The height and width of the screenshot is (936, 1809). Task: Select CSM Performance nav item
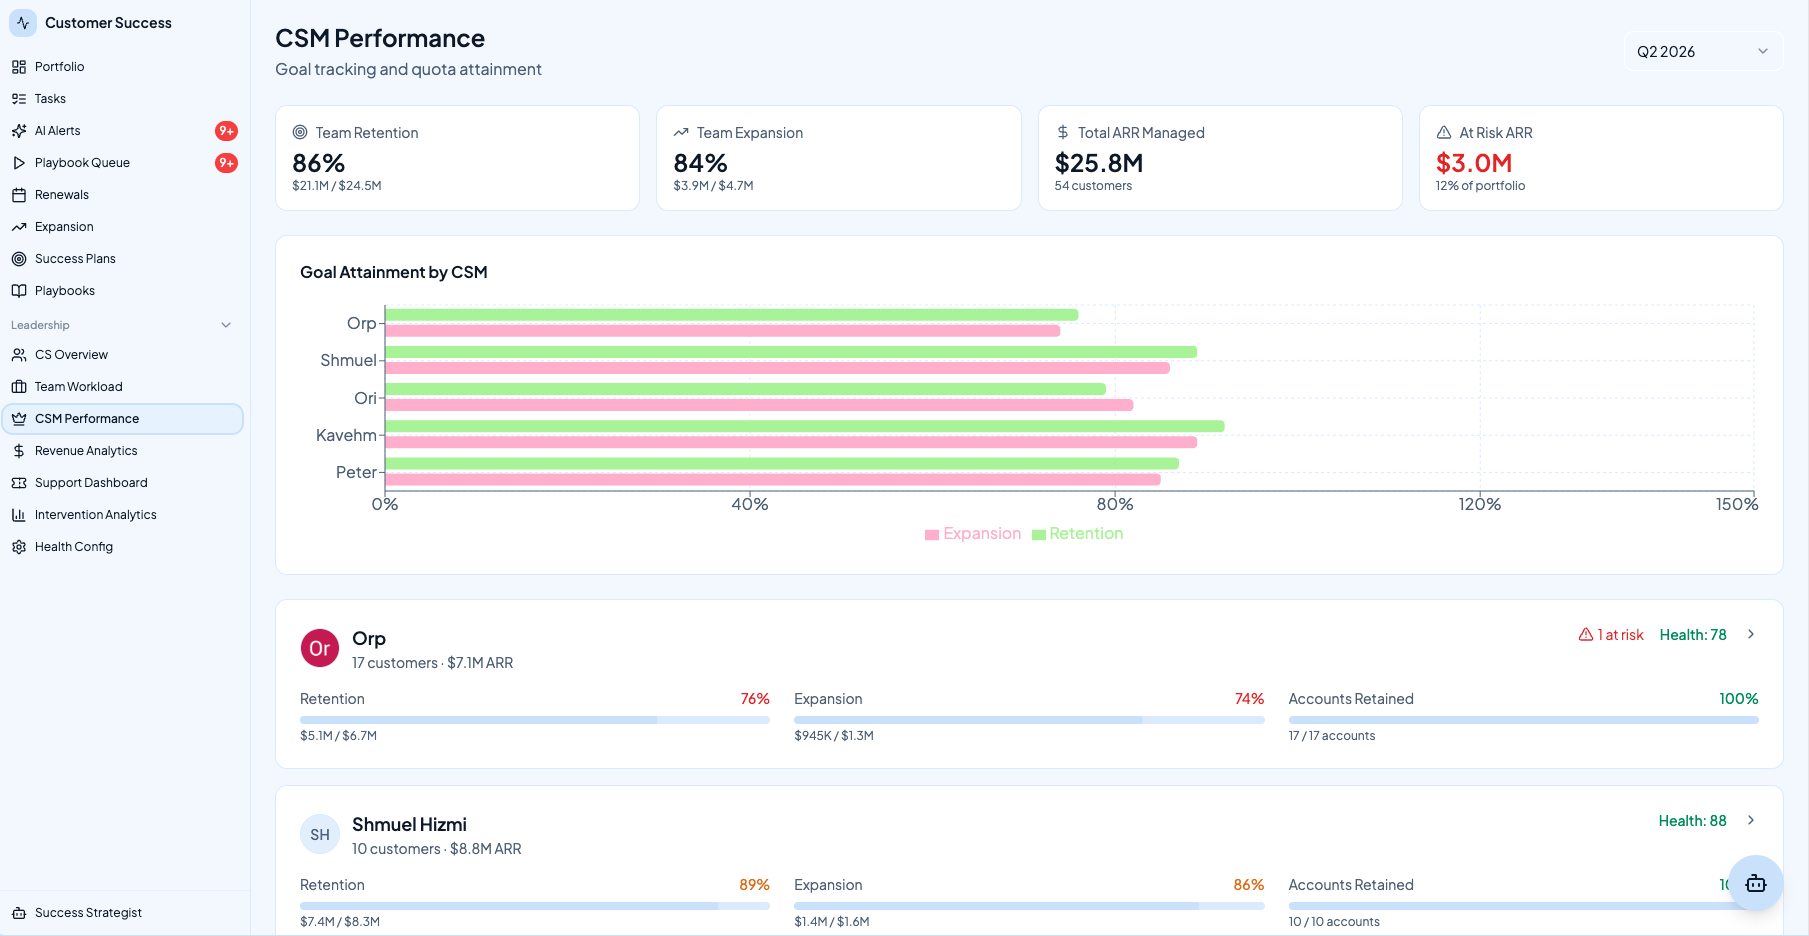pos(122,419)
